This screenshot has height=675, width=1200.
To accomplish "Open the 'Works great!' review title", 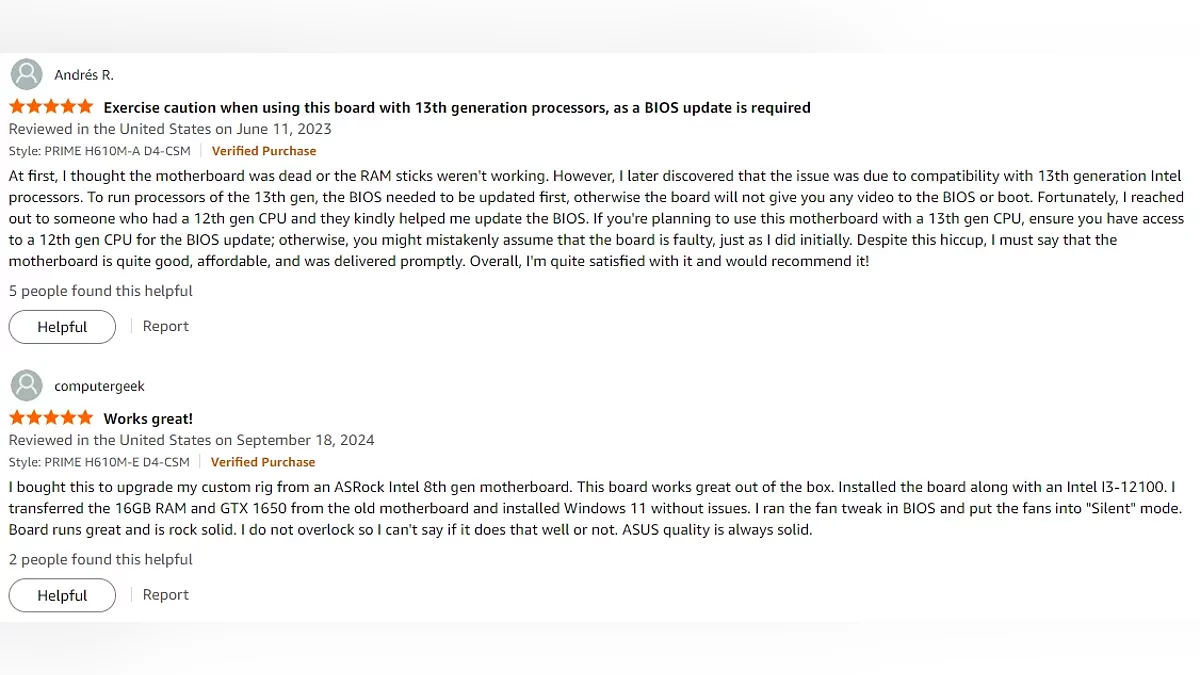I will (148, 418).
